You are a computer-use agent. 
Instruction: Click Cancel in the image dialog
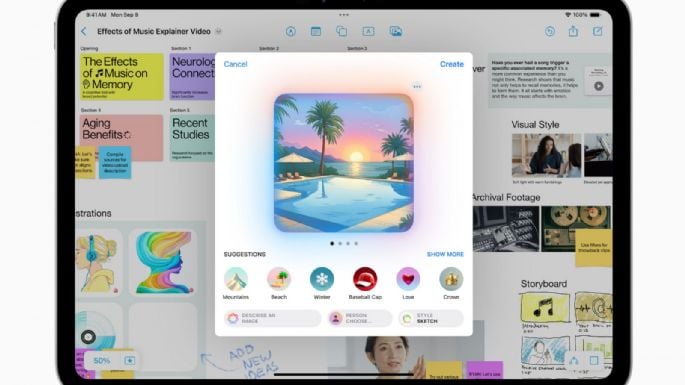(235, 64)
